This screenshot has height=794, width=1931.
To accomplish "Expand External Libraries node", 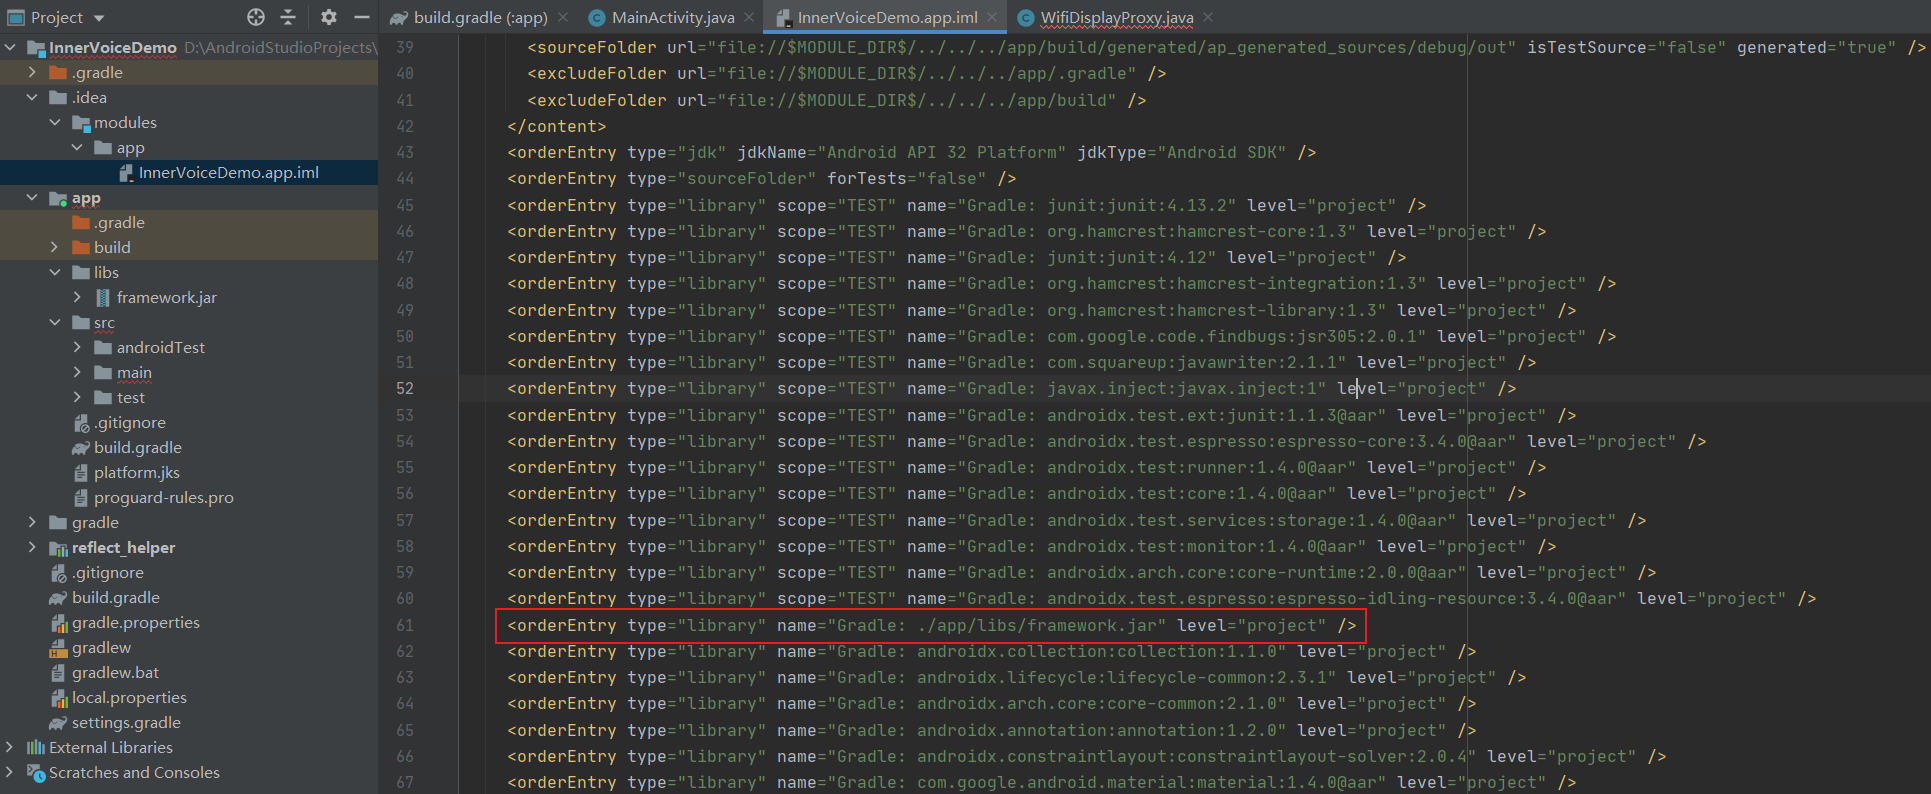I will pos(10,747).
